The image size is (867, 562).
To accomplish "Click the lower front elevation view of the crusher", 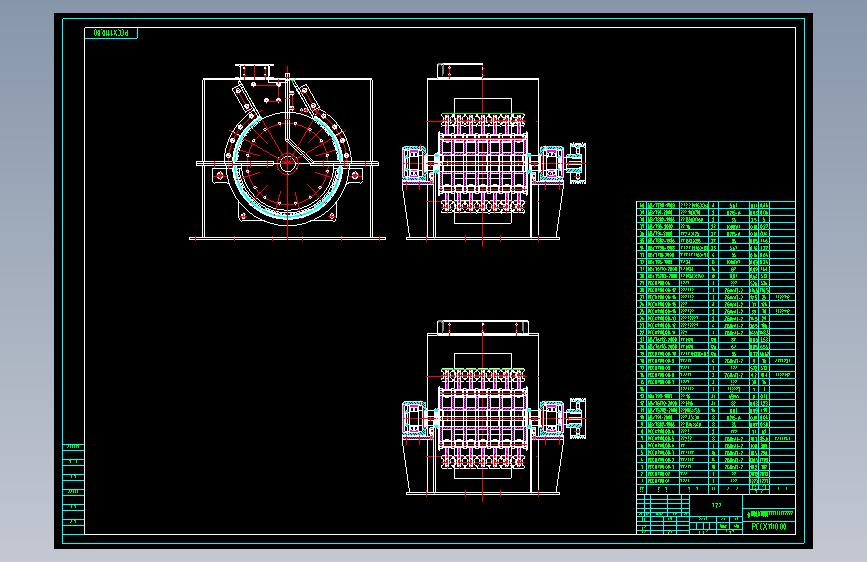I will coord(493,410).
